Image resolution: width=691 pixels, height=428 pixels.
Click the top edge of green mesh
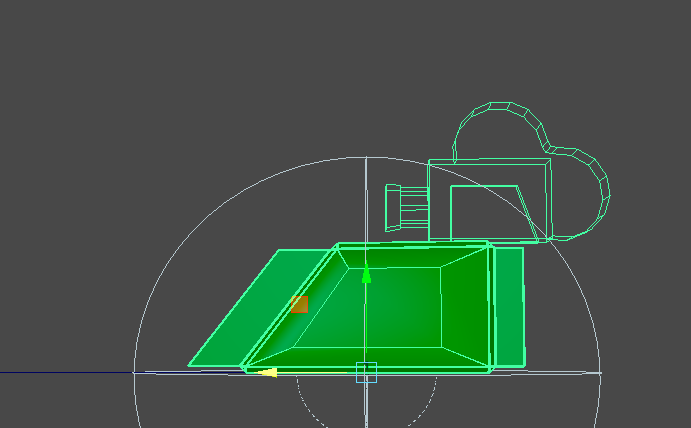pos(415,244)
